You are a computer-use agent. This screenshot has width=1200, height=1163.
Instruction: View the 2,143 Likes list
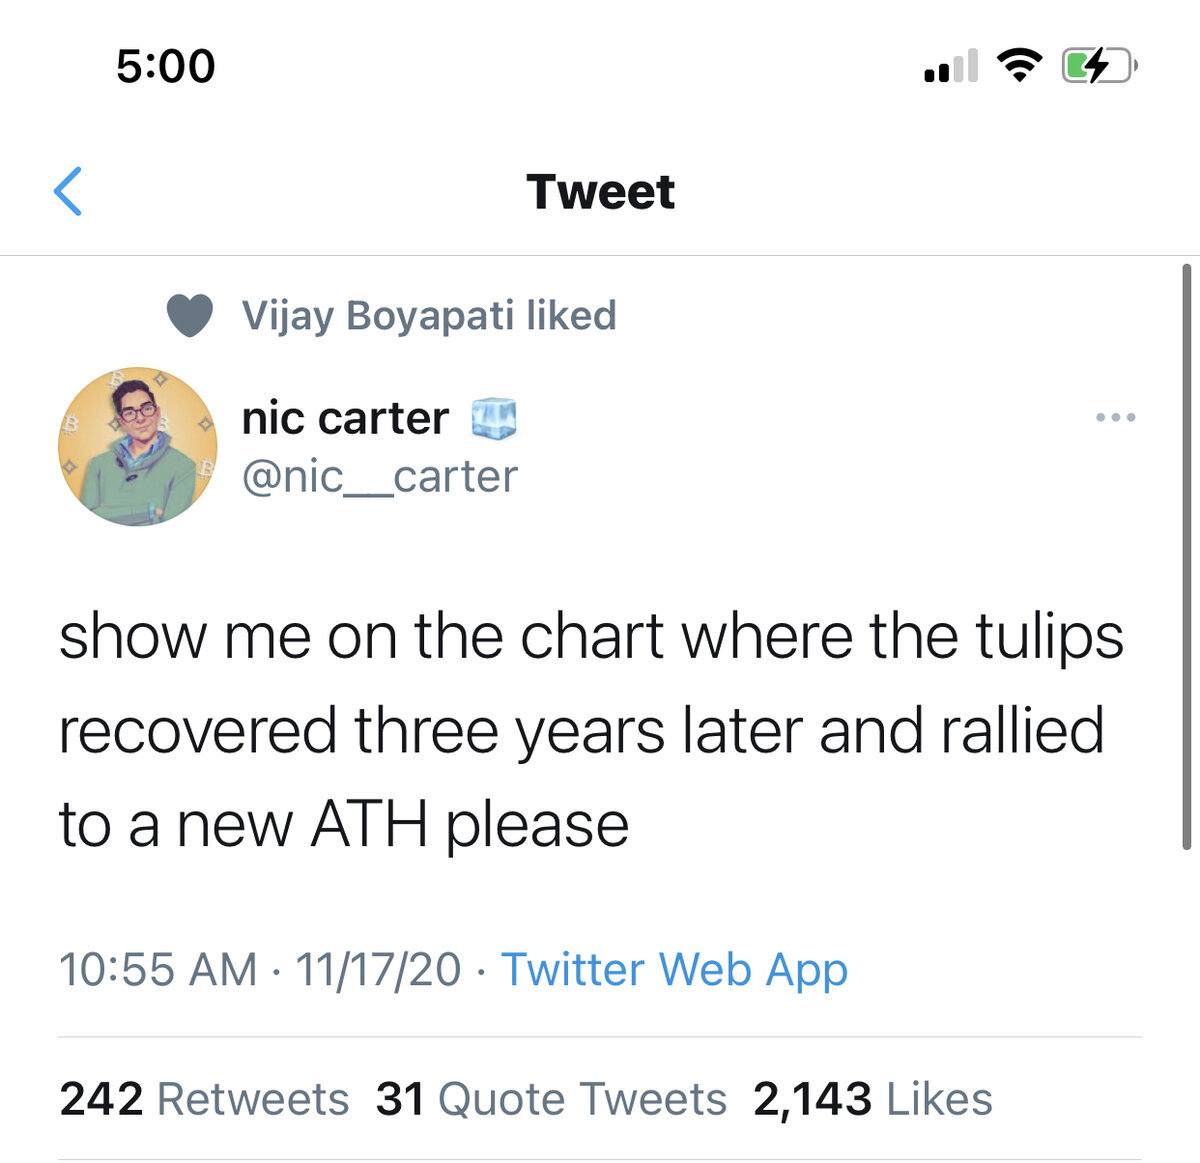click(x=872, y=1099)
